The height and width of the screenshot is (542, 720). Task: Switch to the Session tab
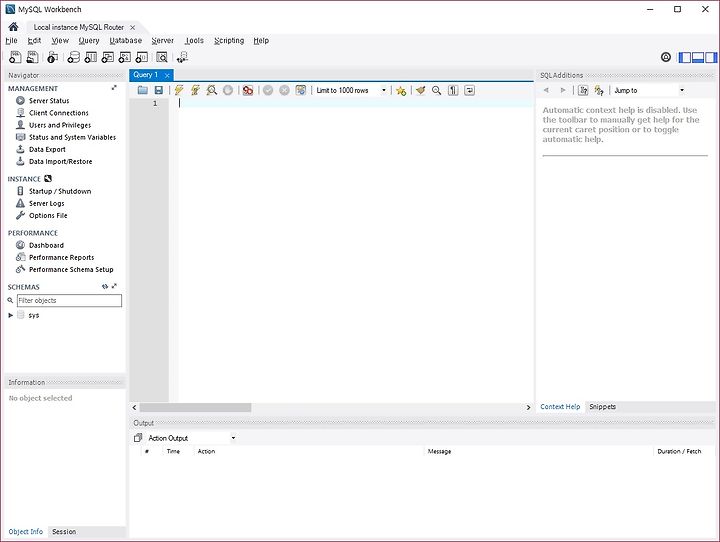pyautogui.click(x=64, y=531)
